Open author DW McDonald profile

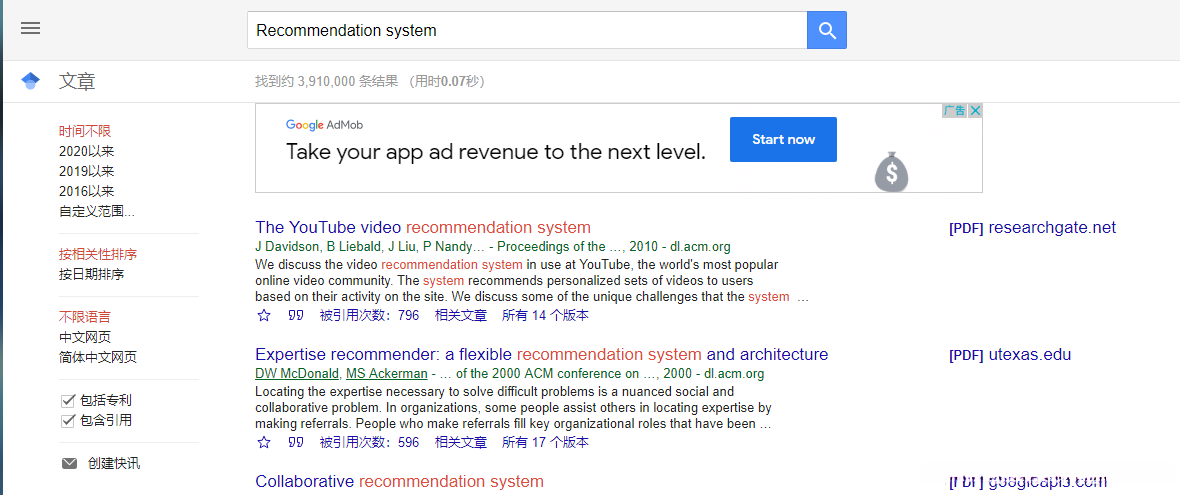click(298, 374)
